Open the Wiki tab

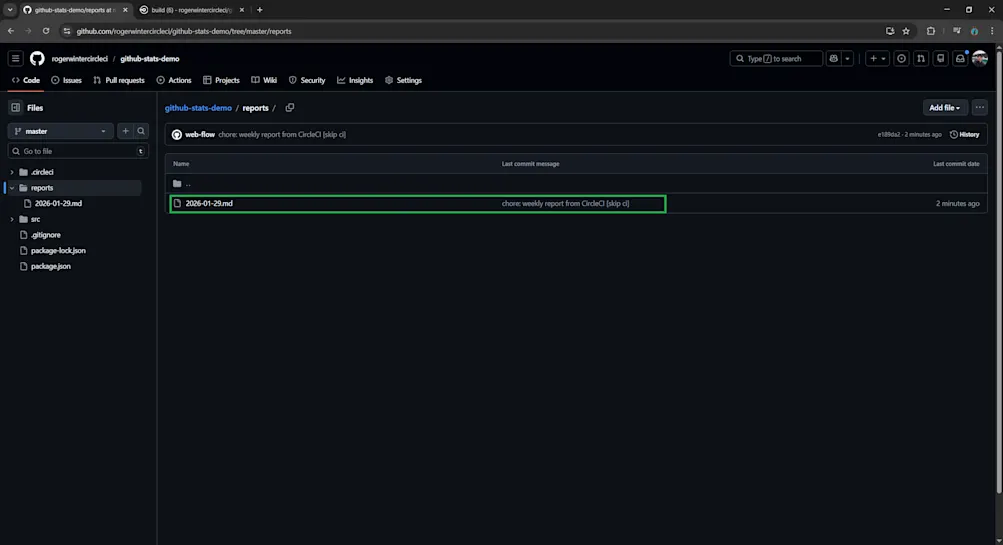[264, 80]
